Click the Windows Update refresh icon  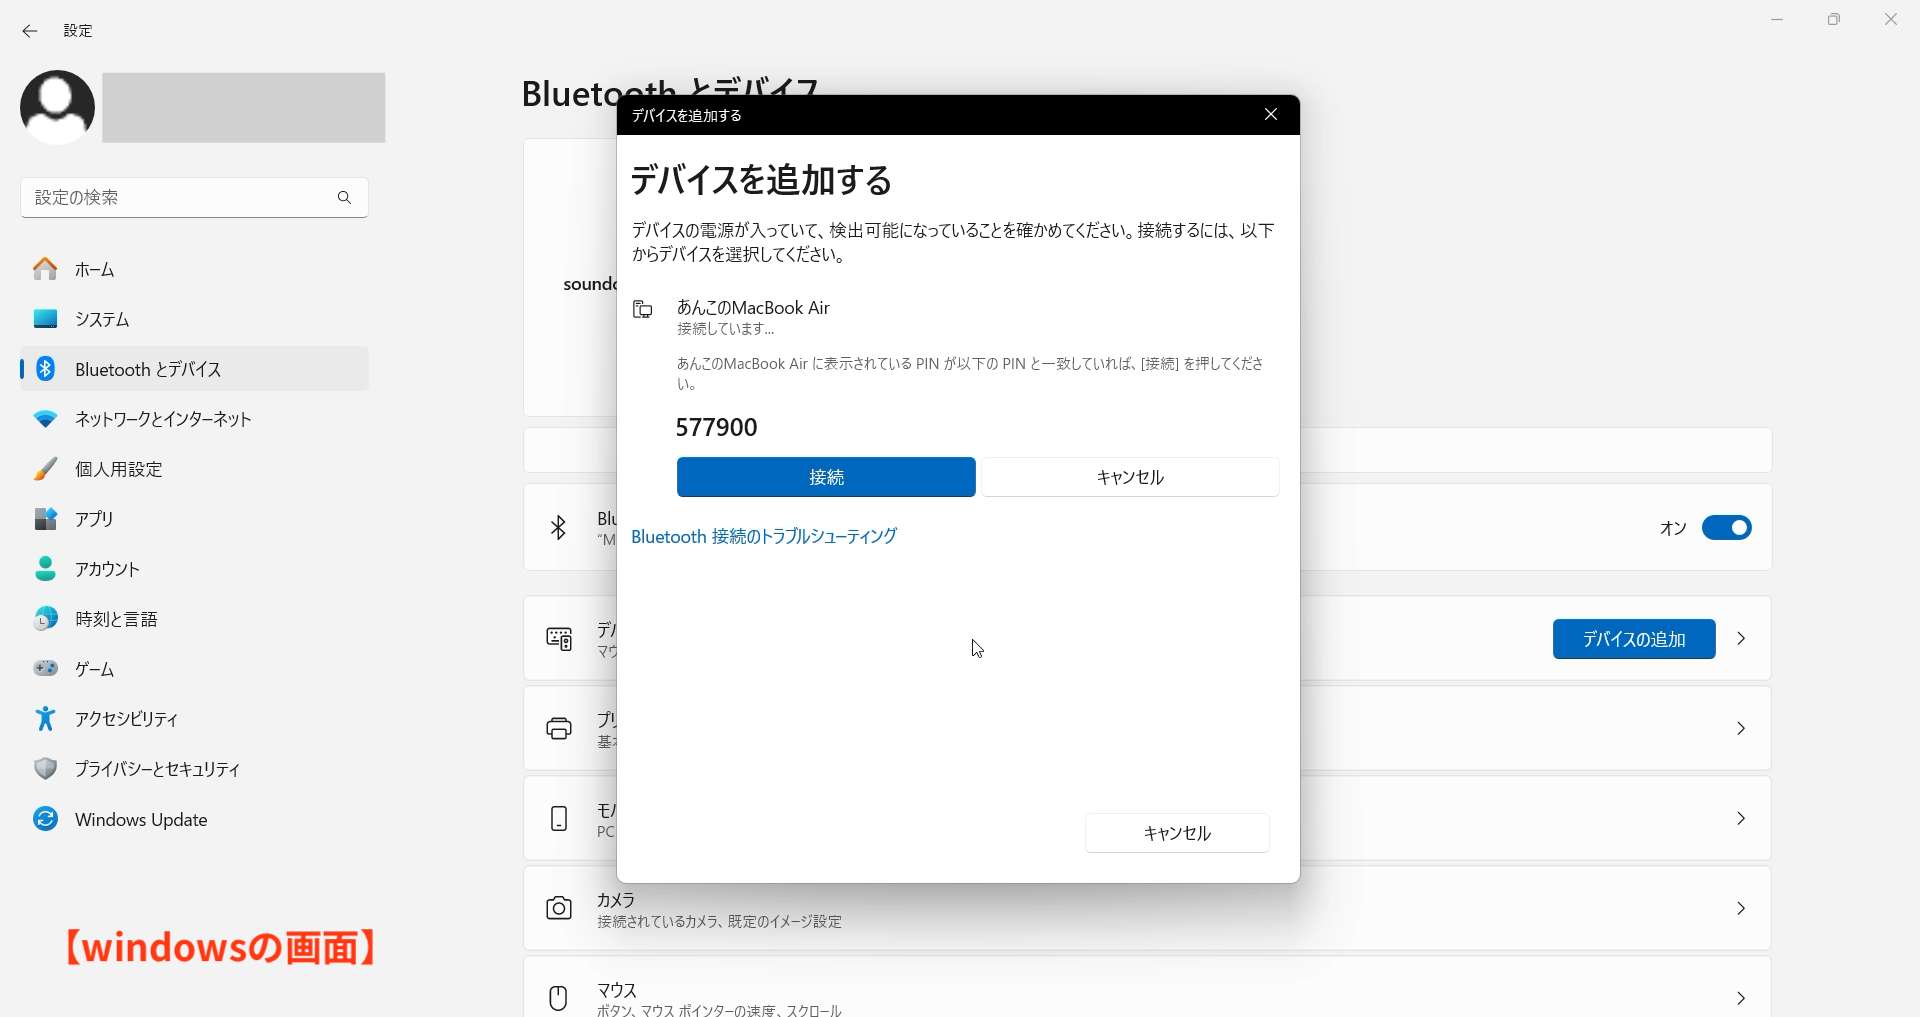tap(45, 819)
